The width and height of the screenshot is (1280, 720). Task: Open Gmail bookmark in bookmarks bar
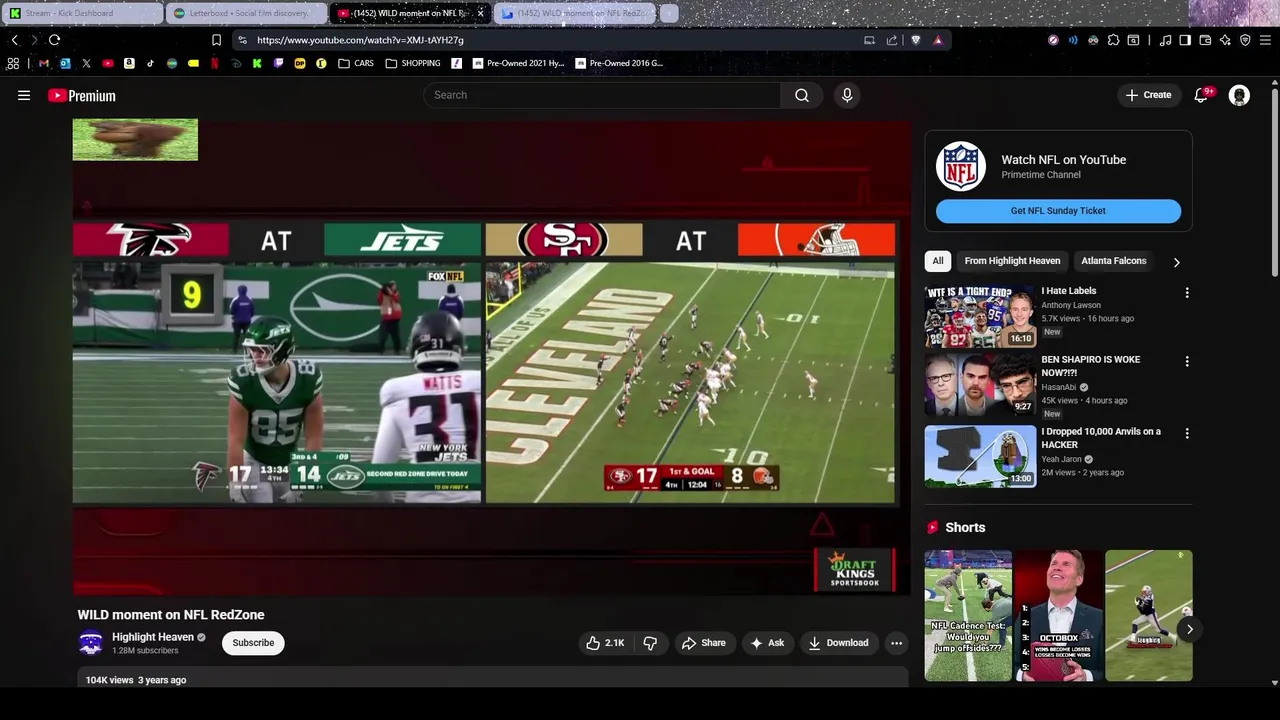44,63
